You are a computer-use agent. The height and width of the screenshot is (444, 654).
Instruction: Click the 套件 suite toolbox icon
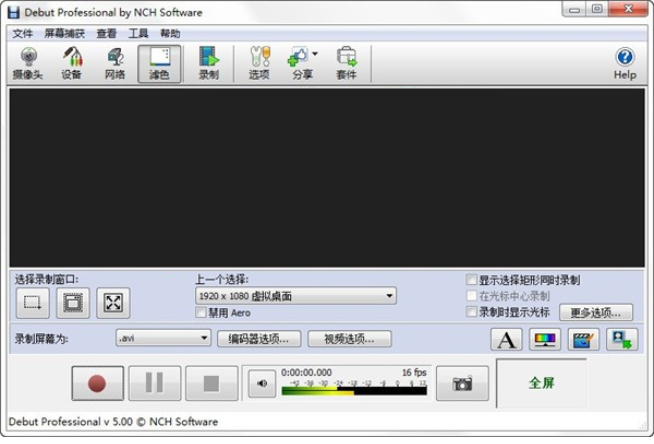(x=346, y=62)
